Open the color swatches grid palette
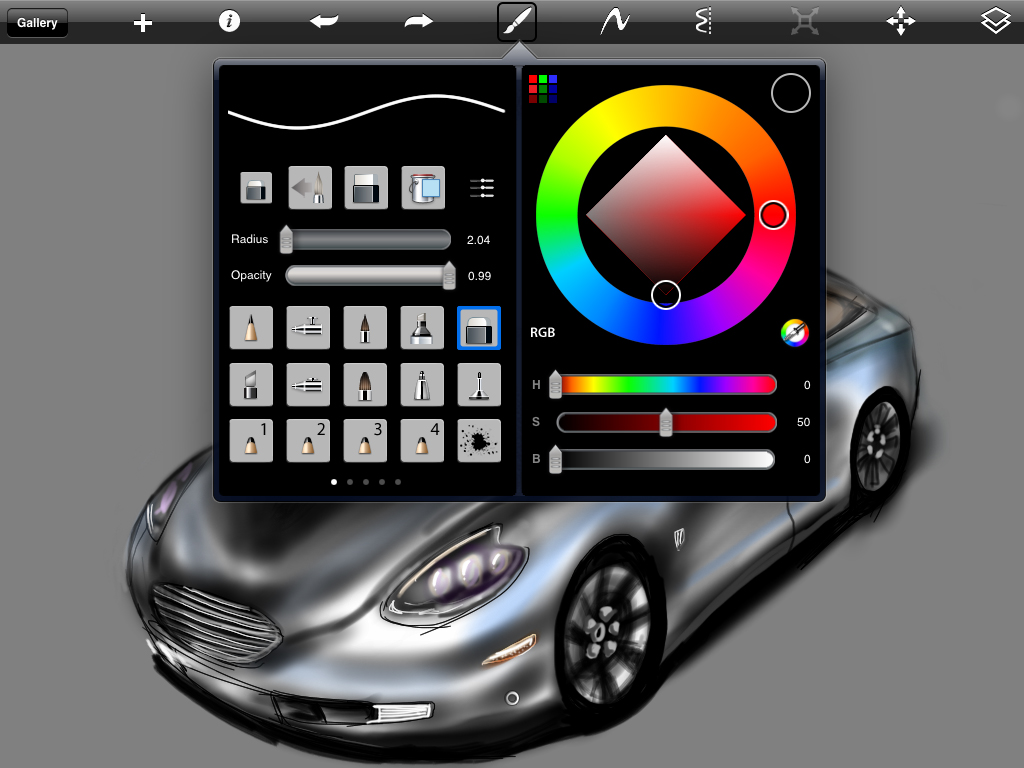This screenshot has height=768, width=1024. (x=543, y=89)
